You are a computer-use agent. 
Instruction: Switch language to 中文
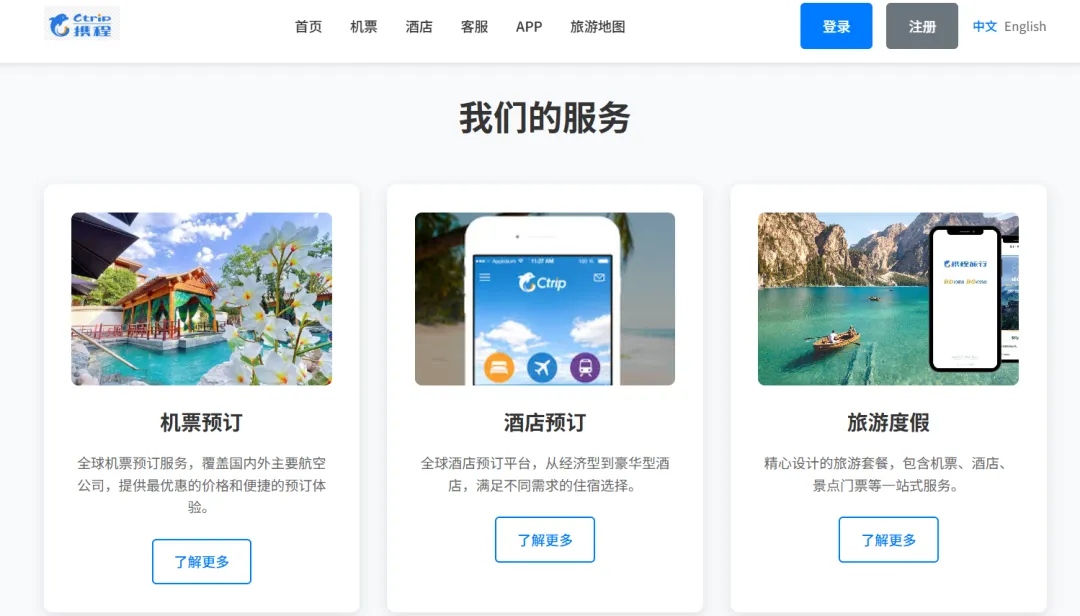click(984, 26)
